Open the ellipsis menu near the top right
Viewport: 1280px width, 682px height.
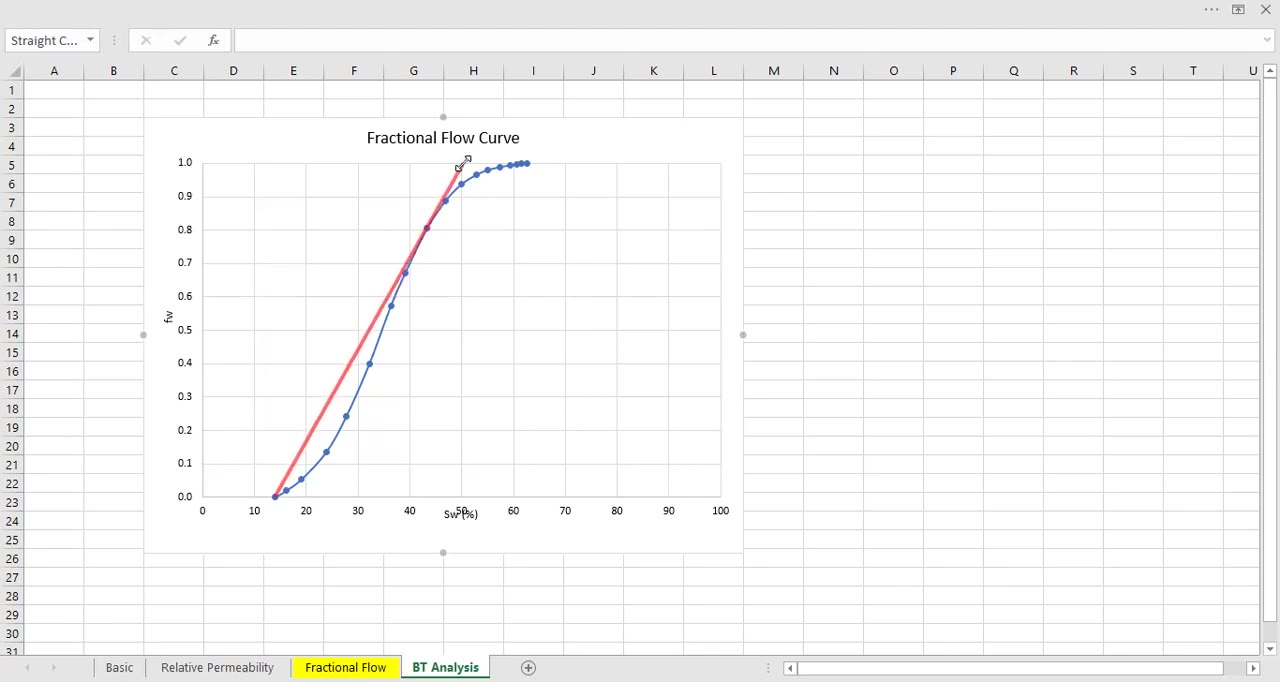click(1211, 9)
